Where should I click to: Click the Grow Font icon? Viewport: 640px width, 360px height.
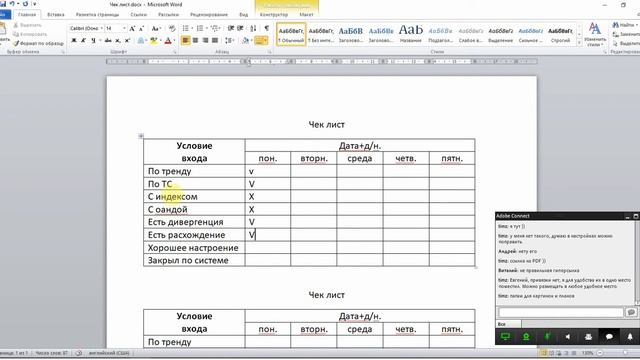coord(132,29)
